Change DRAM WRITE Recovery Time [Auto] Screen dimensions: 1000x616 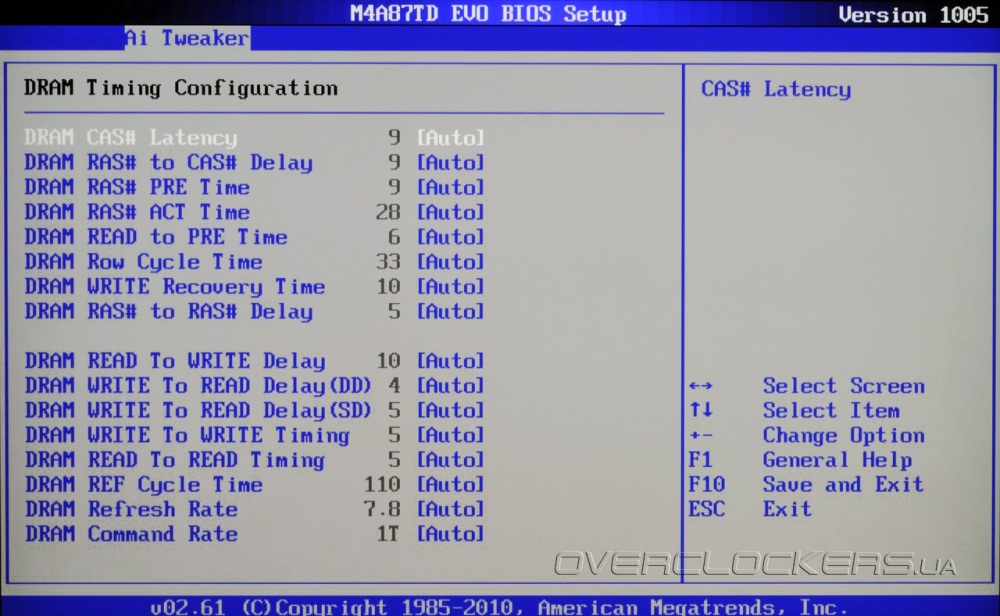pos(450,286)
